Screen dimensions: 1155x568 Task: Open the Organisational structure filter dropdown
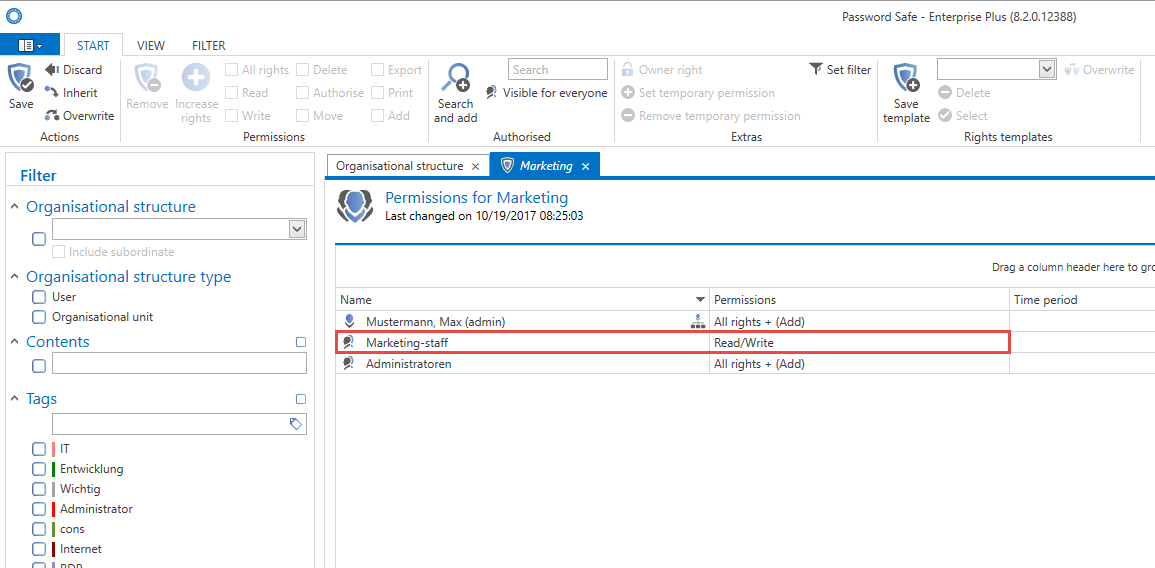pos(297,229)
